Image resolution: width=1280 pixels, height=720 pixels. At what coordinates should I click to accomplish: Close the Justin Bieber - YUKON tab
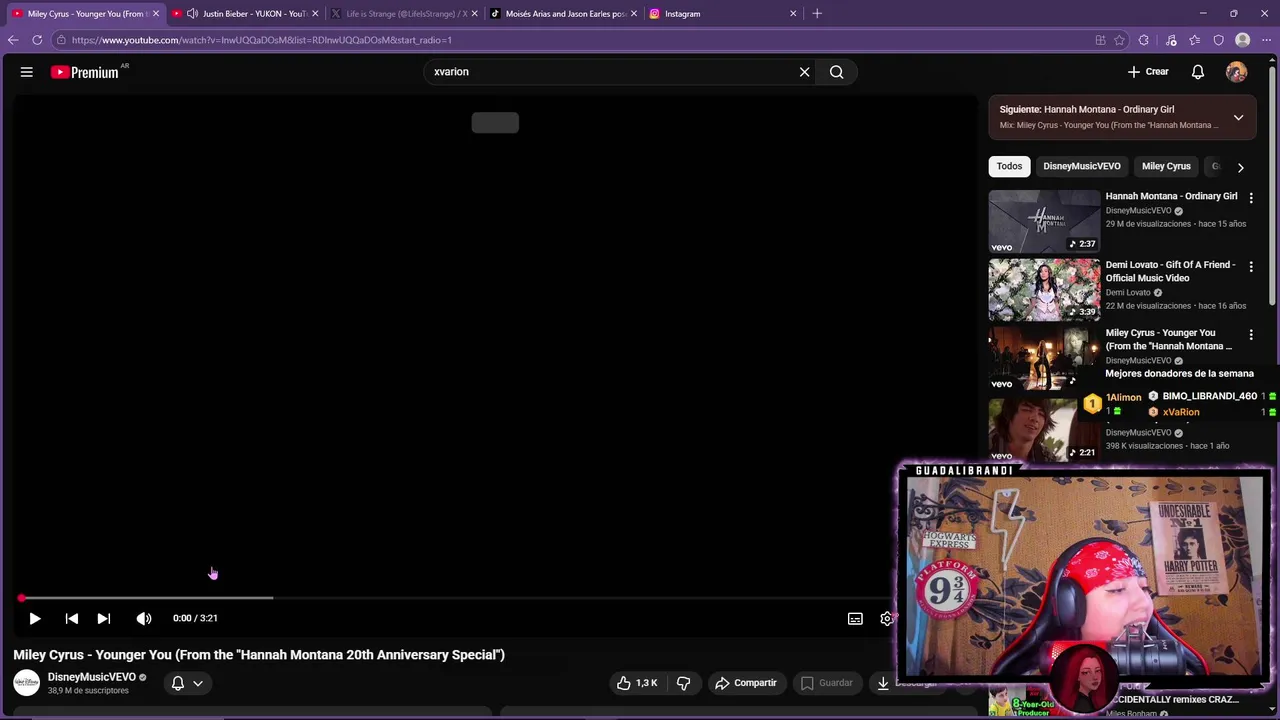point(315,14)
